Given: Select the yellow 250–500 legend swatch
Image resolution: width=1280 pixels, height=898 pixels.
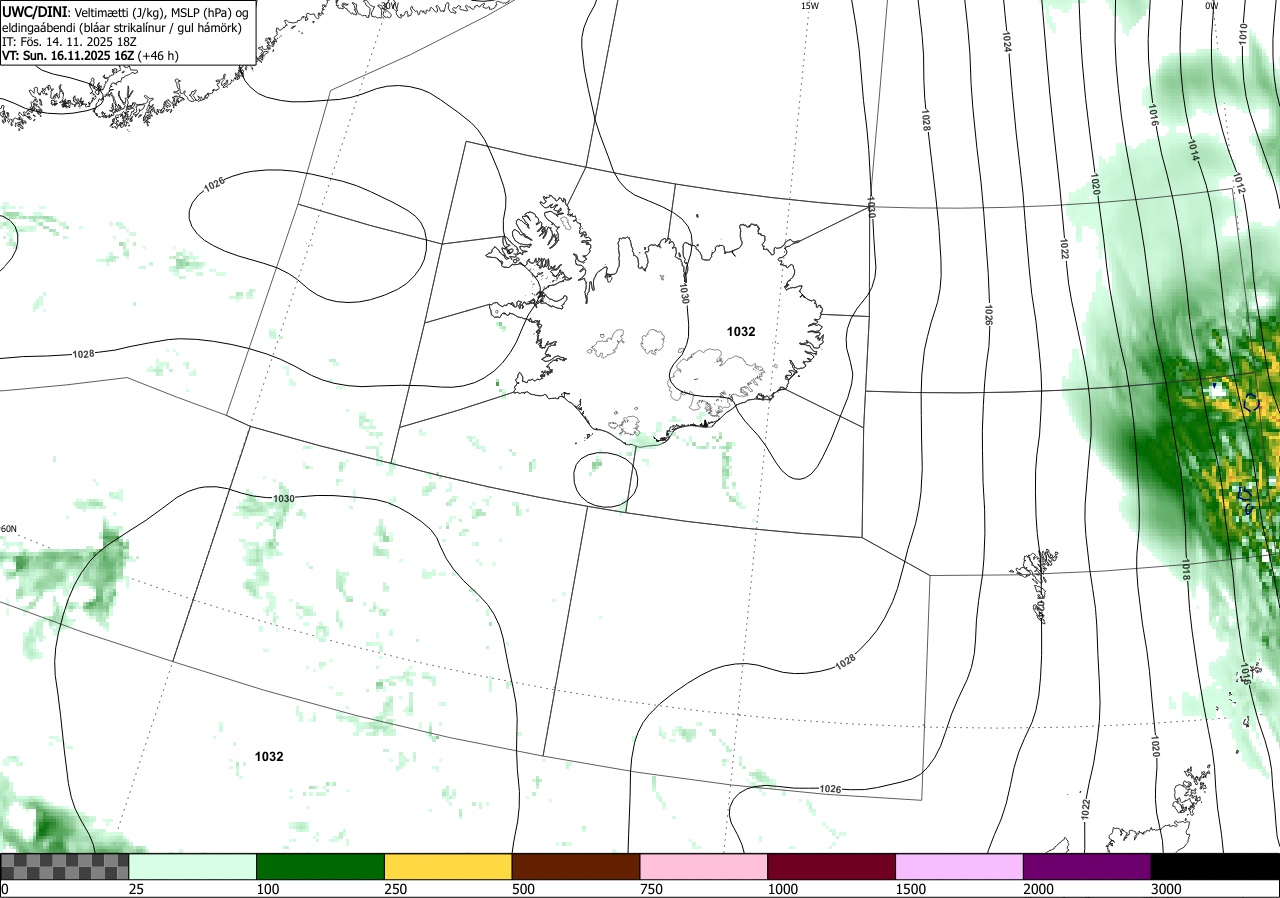Looking at the screenshot, I should [448, 866].
